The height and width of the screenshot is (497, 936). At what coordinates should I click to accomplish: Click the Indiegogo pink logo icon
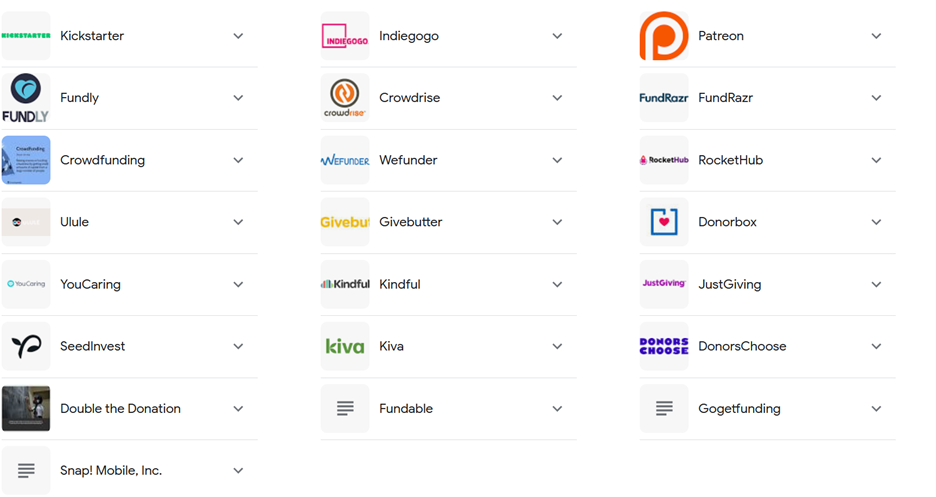point(345,36)
